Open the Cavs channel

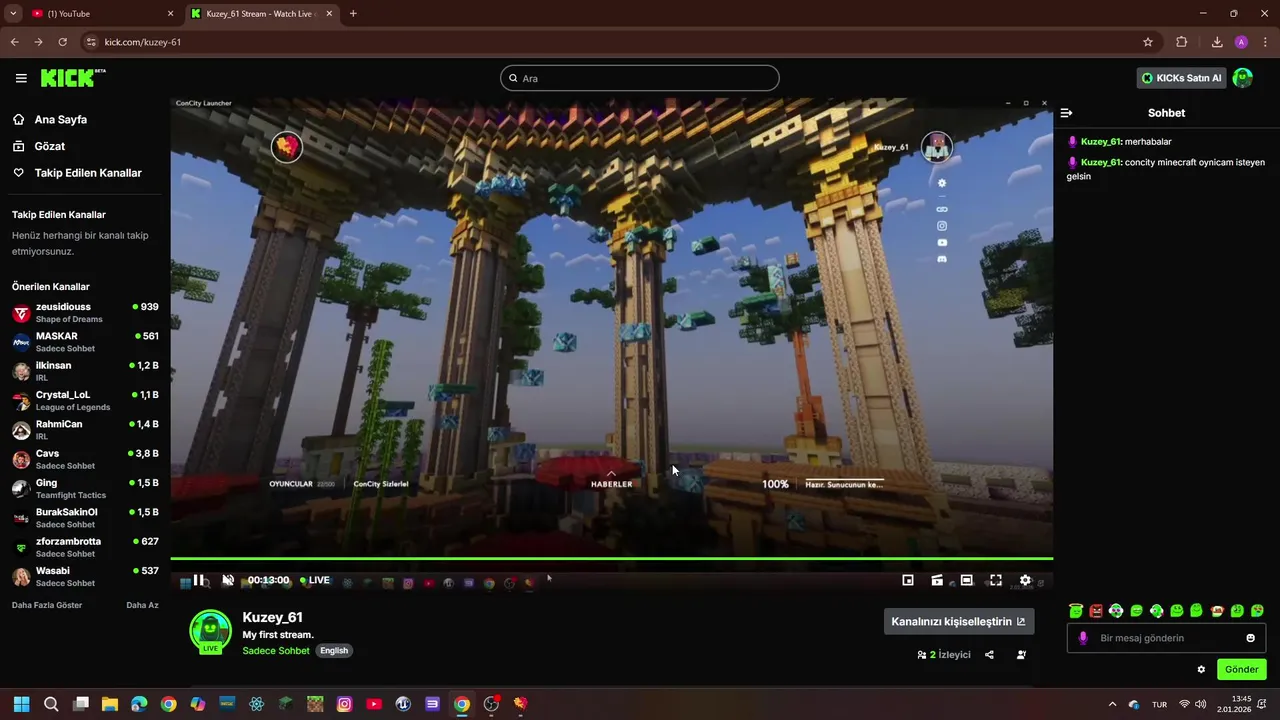click(x=85, y=459)
